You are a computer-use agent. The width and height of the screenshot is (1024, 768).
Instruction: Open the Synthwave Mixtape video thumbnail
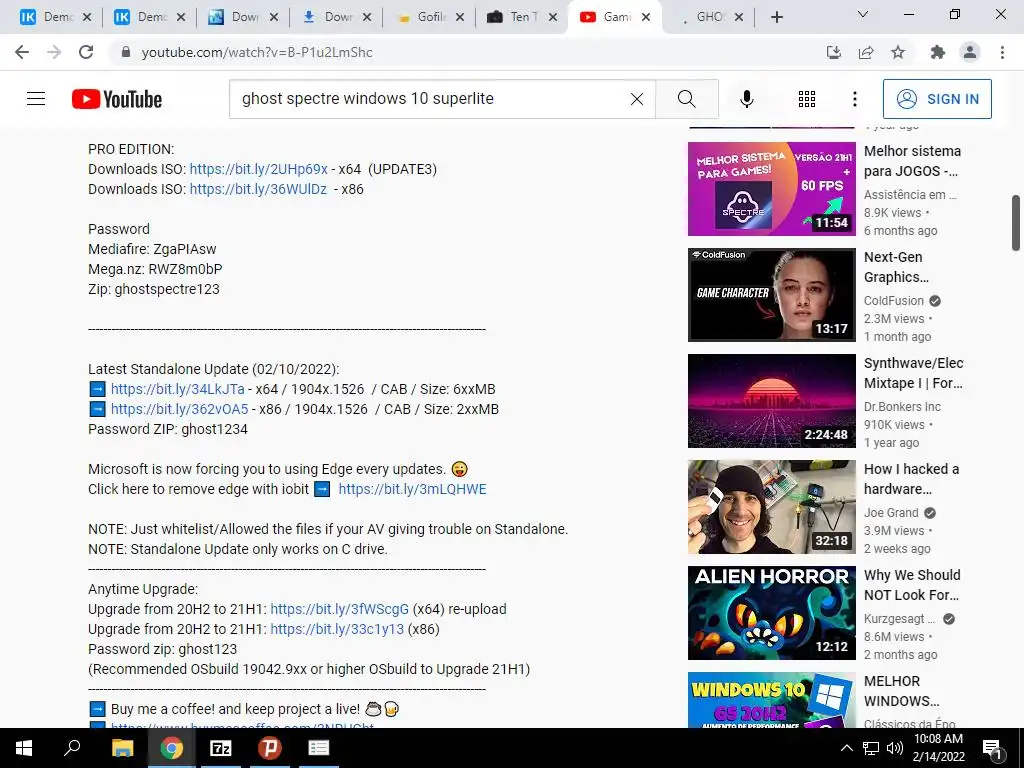click(x=771, y=400)
